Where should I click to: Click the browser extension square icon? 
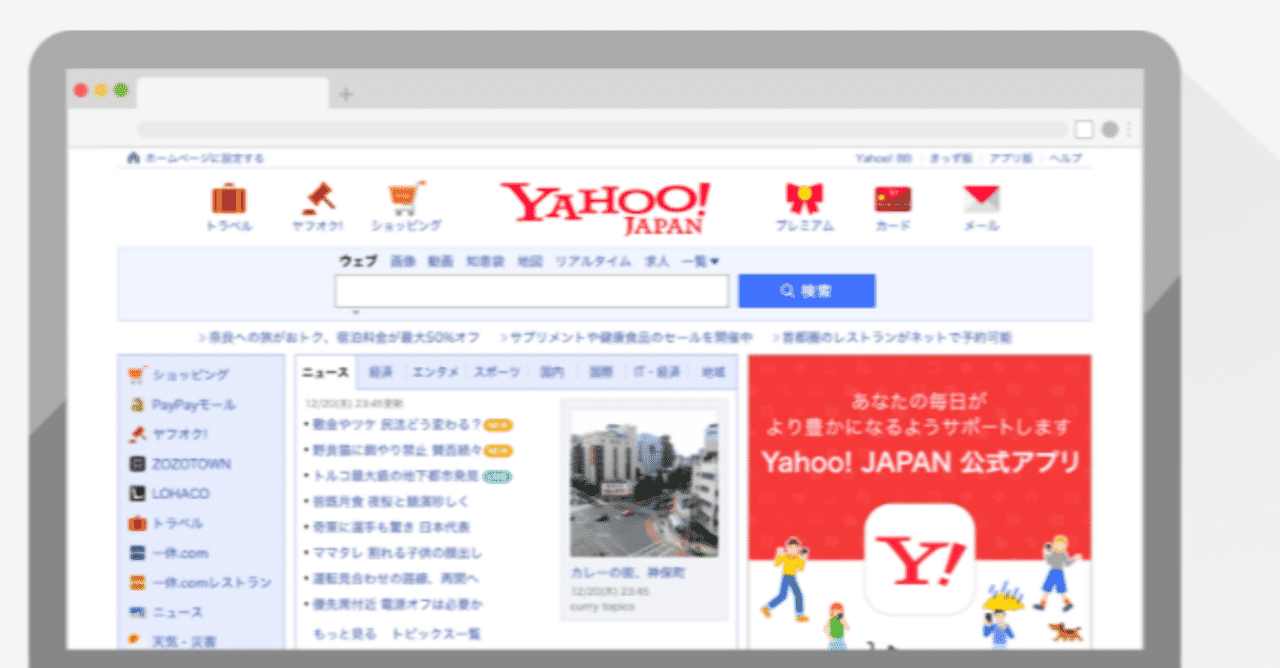point(1084,129)
